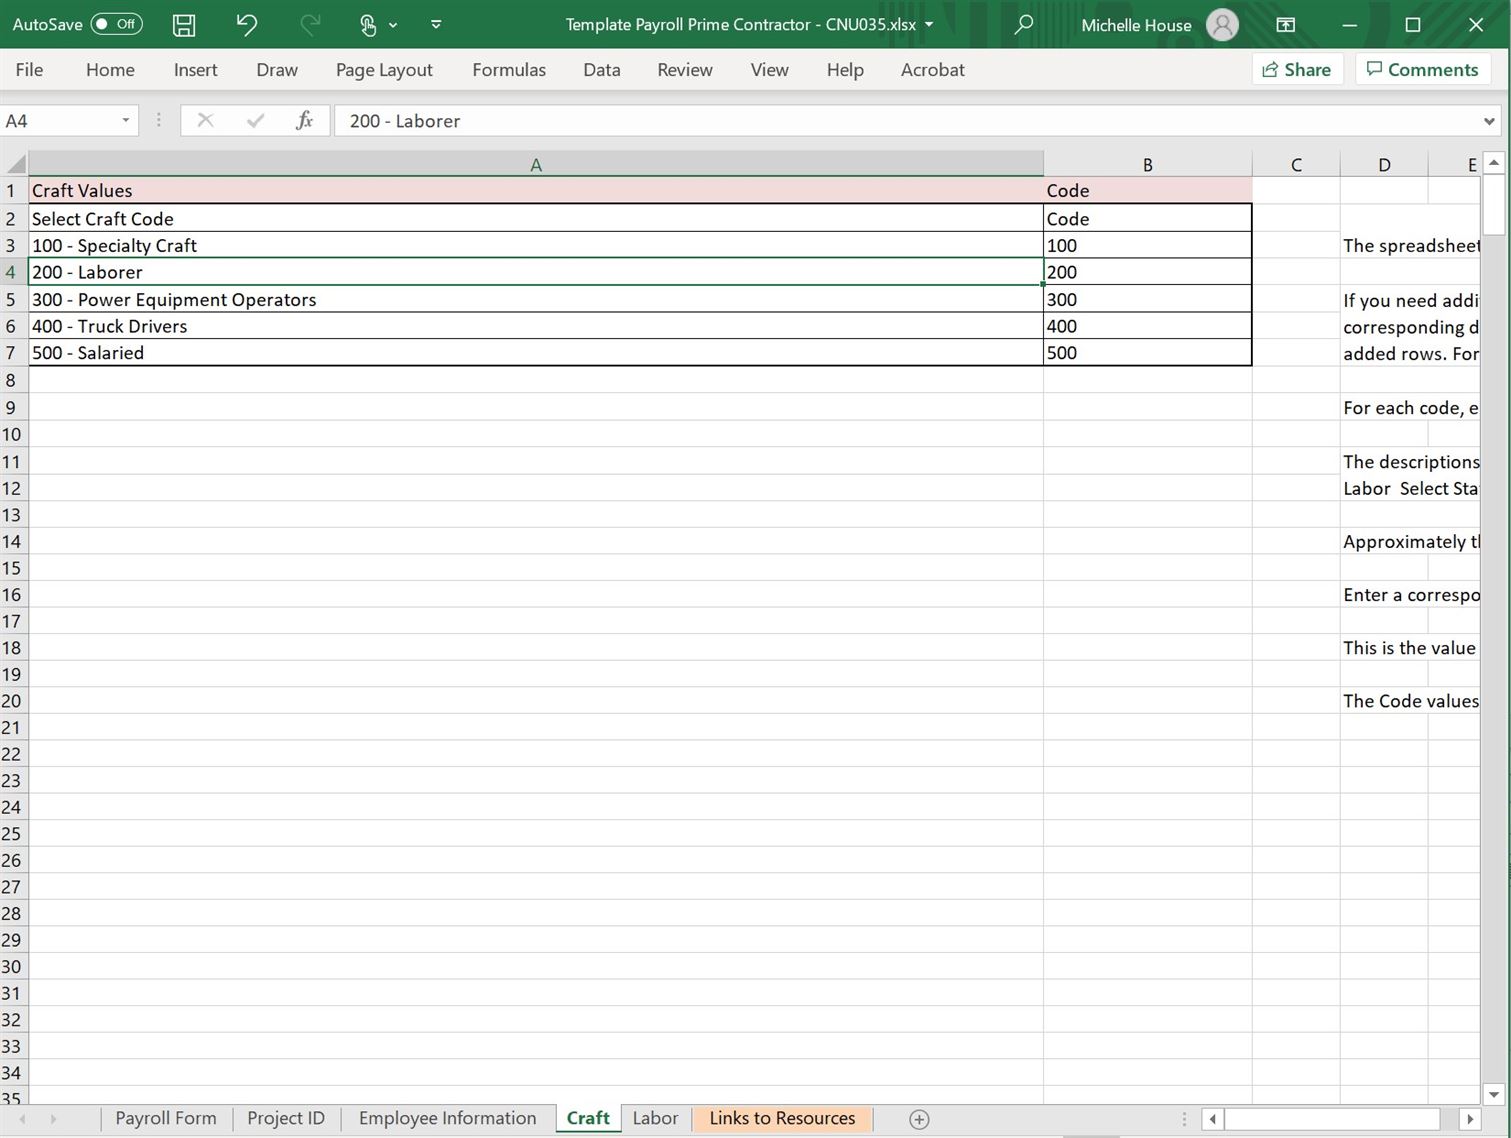Click horizontal scrollbar right arrow
Image resolution: width=1511 pixels, height=1138 pixels.
(x=1469, y=1119)
